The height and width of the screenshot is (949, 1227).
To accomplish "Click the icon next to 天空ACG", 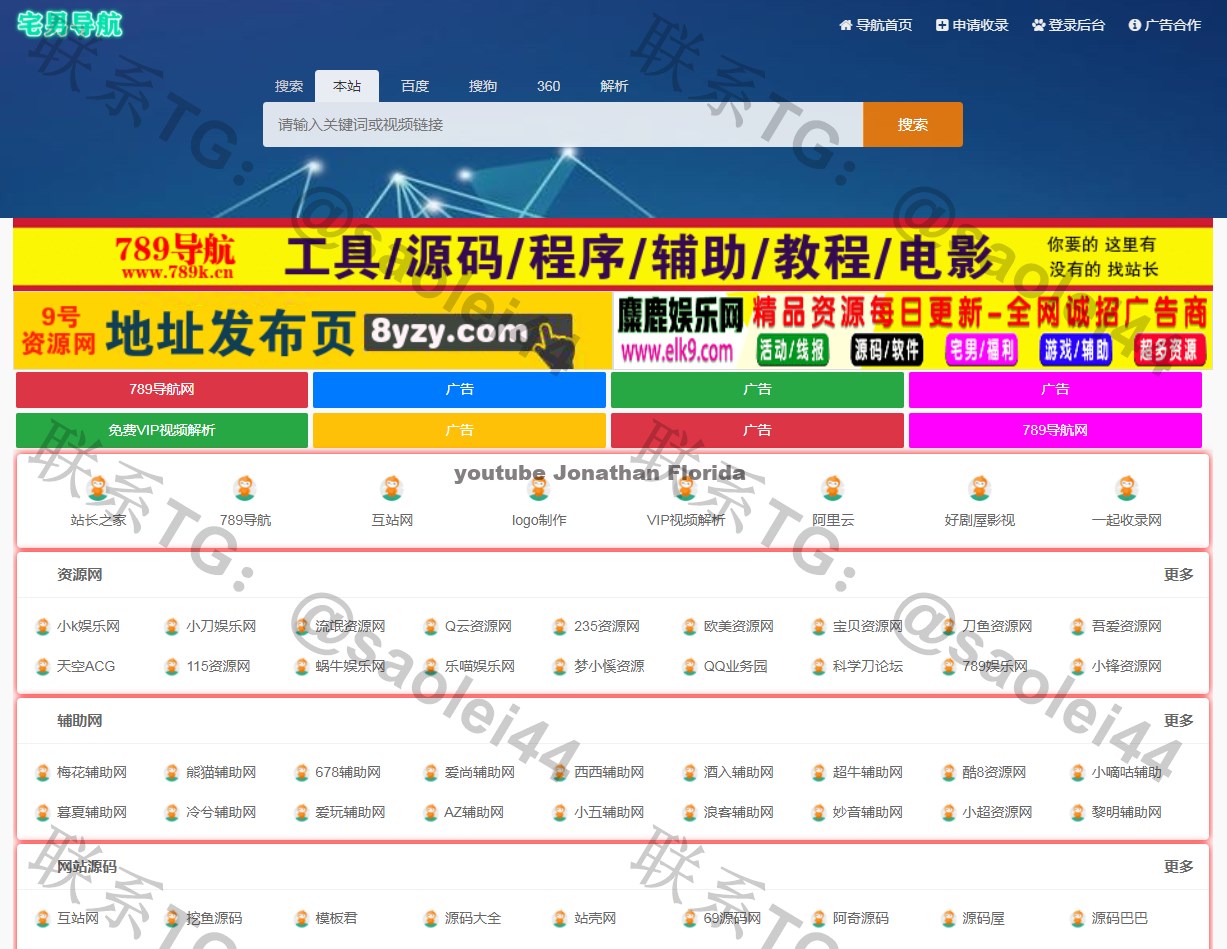I will coord(43,667).
